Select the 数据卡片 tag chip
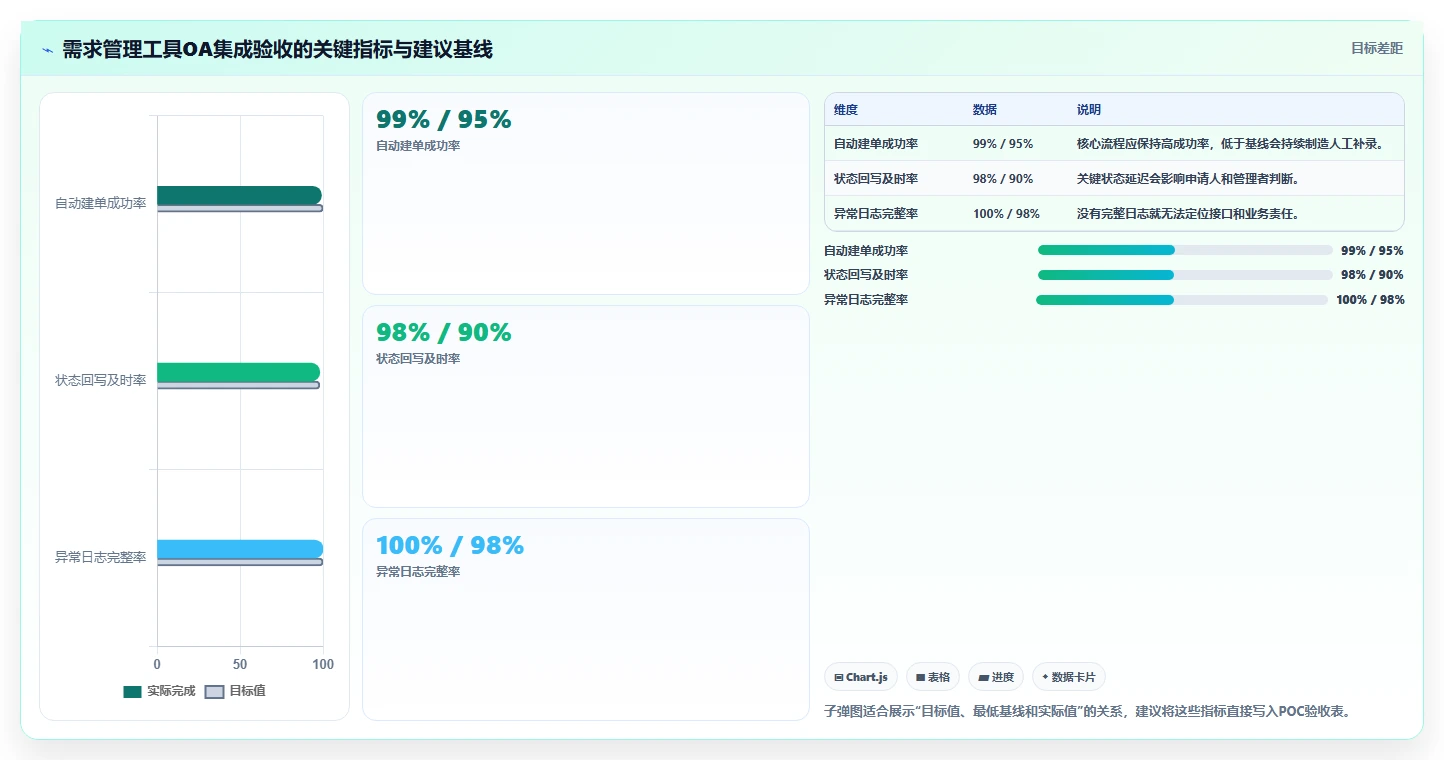1444x760 pixels. tap(1069, 677)
